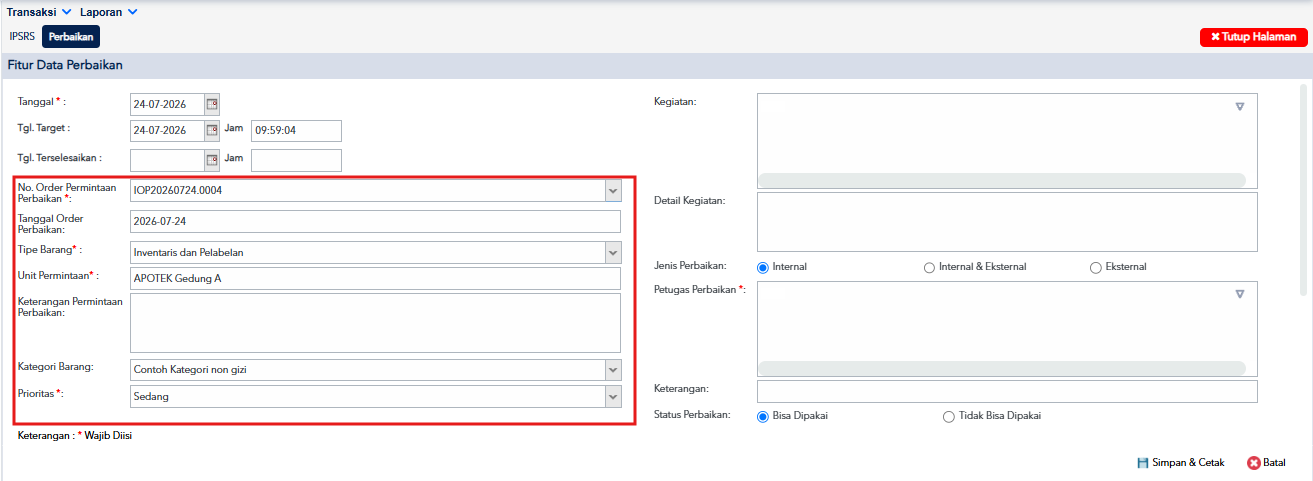Viewport: 1313px width, 481px height.
Task: Choose Tidak Bisa Dipakai status
Action: pos(948,417)
